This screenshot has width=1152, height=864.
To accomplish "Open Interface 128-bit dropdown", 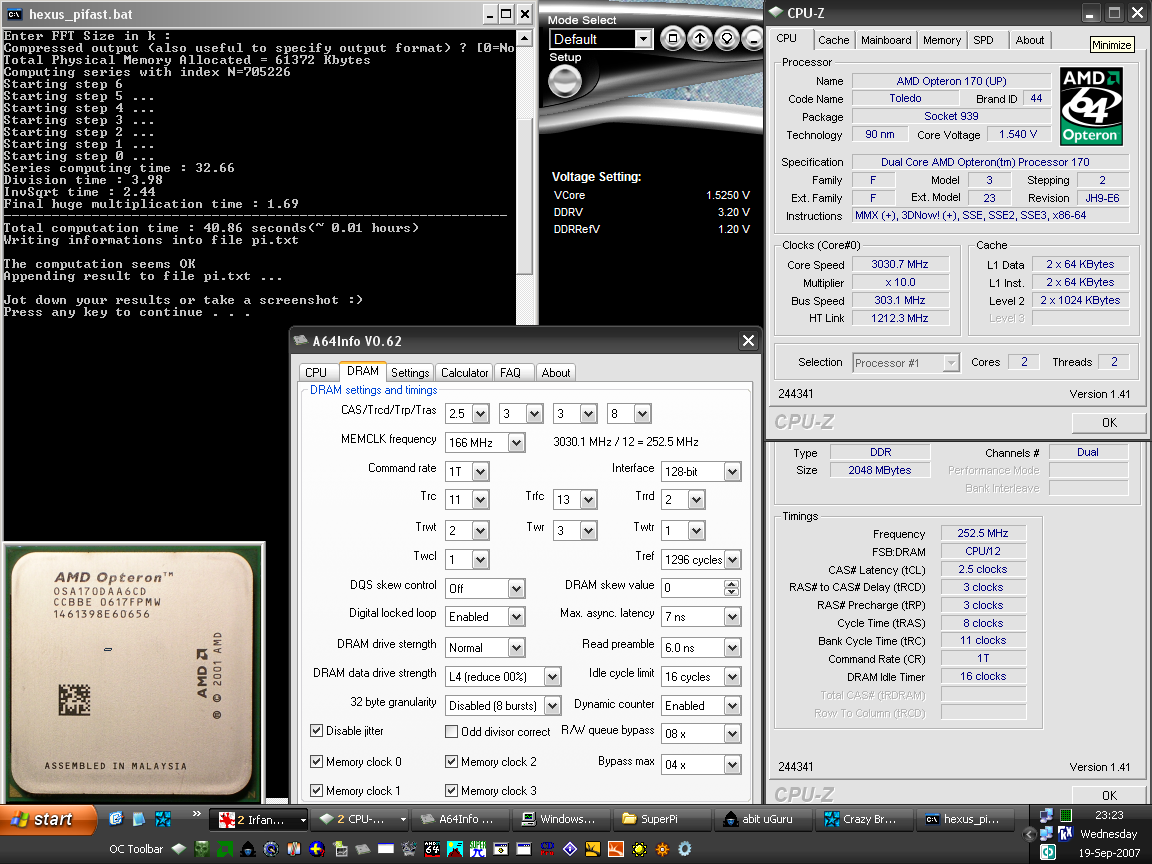I will click(x=701, y=472).
